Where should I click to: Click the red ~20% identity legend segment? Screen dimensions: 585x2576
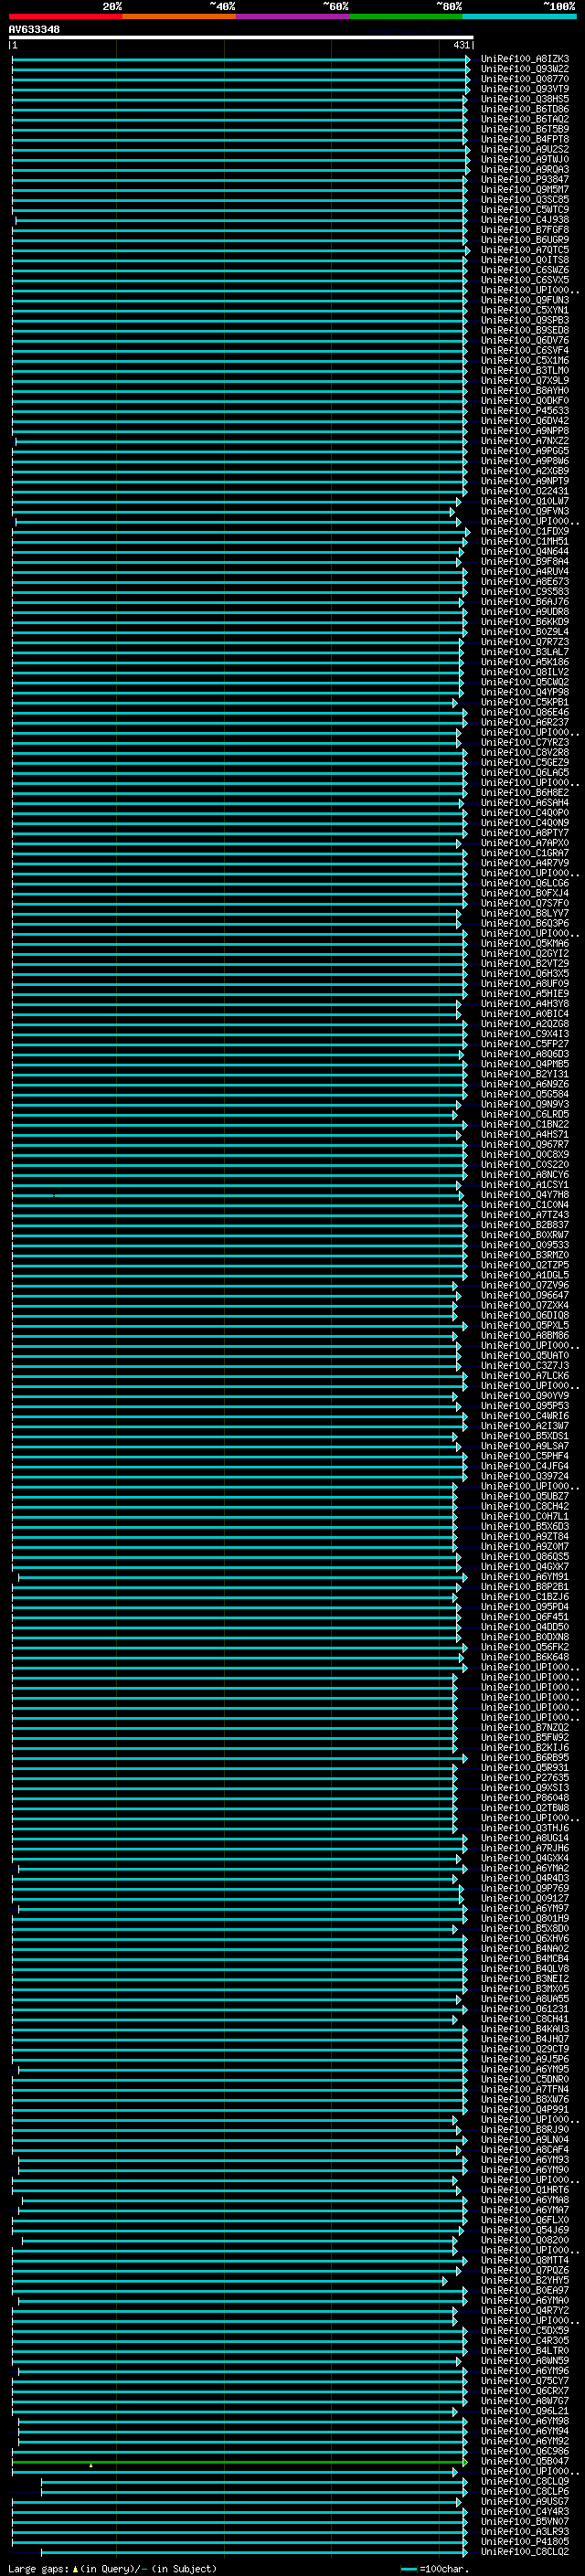[66, 16]
